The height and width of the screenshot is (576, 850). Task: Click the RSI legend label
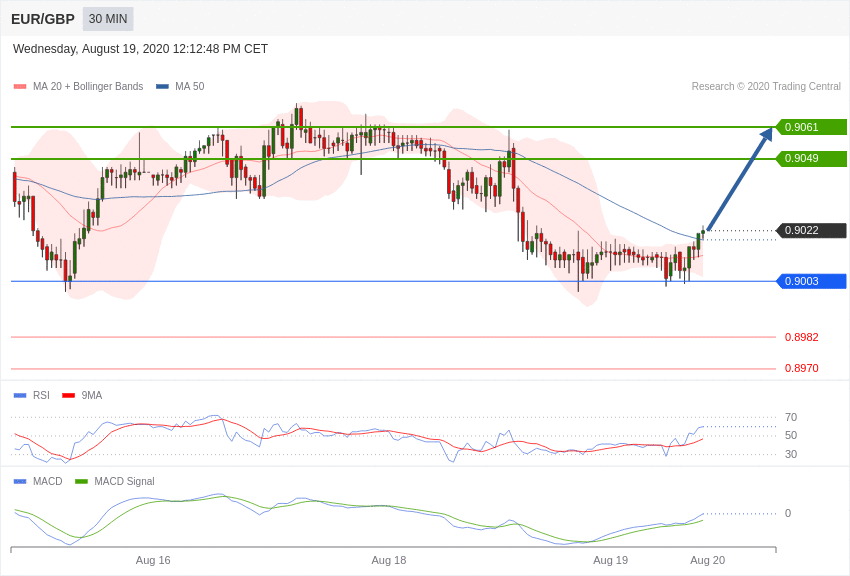tap(41, 396)
